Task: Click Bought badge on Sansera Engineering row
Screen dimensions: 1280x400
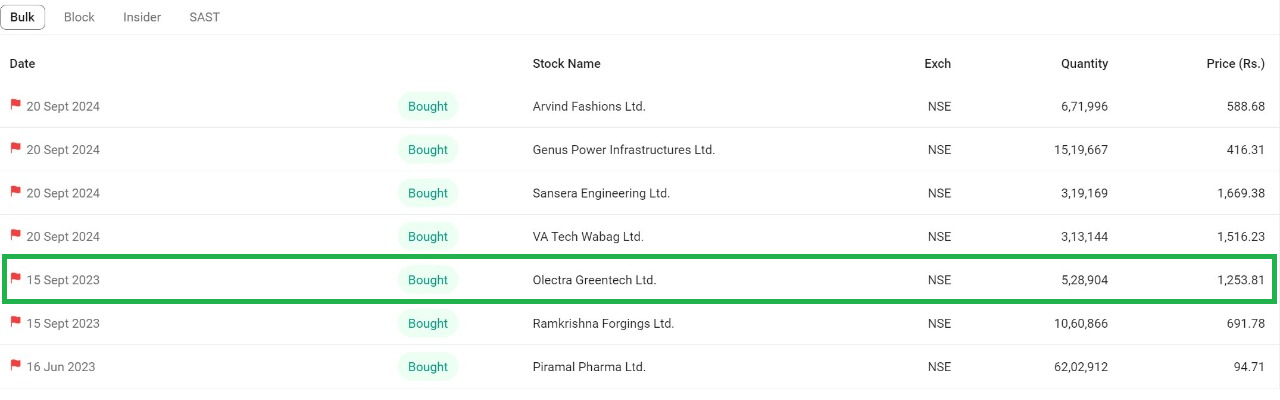Action: [x=428, y=193]
